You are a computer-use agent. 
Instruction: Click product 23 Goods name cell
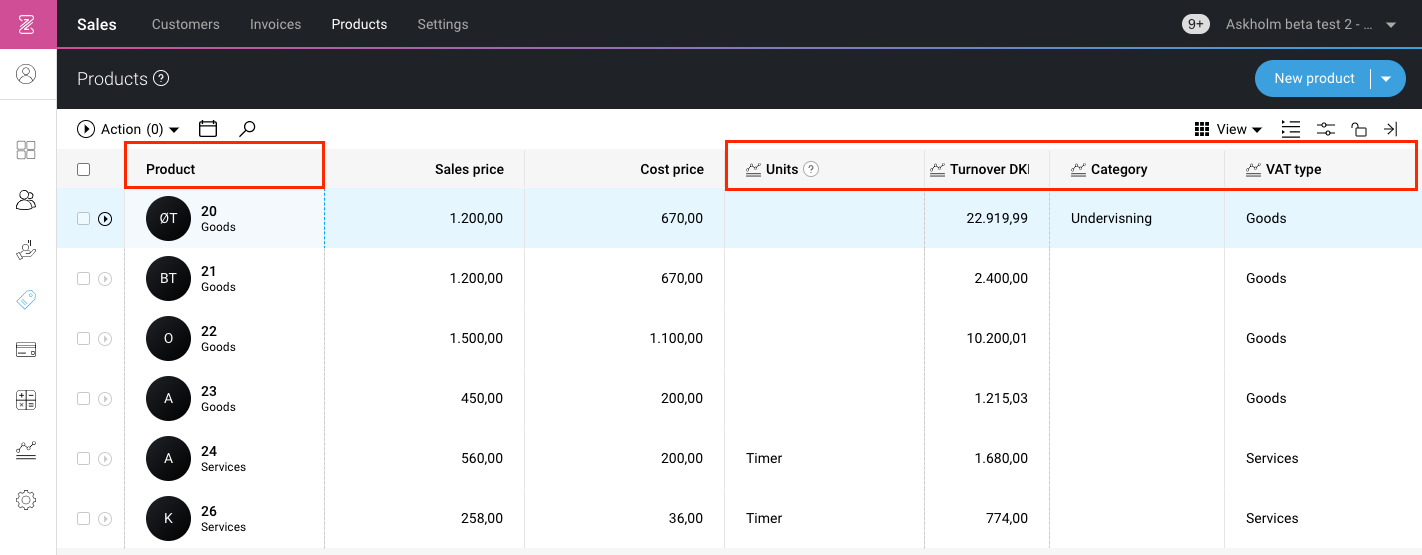pos(218,398)
